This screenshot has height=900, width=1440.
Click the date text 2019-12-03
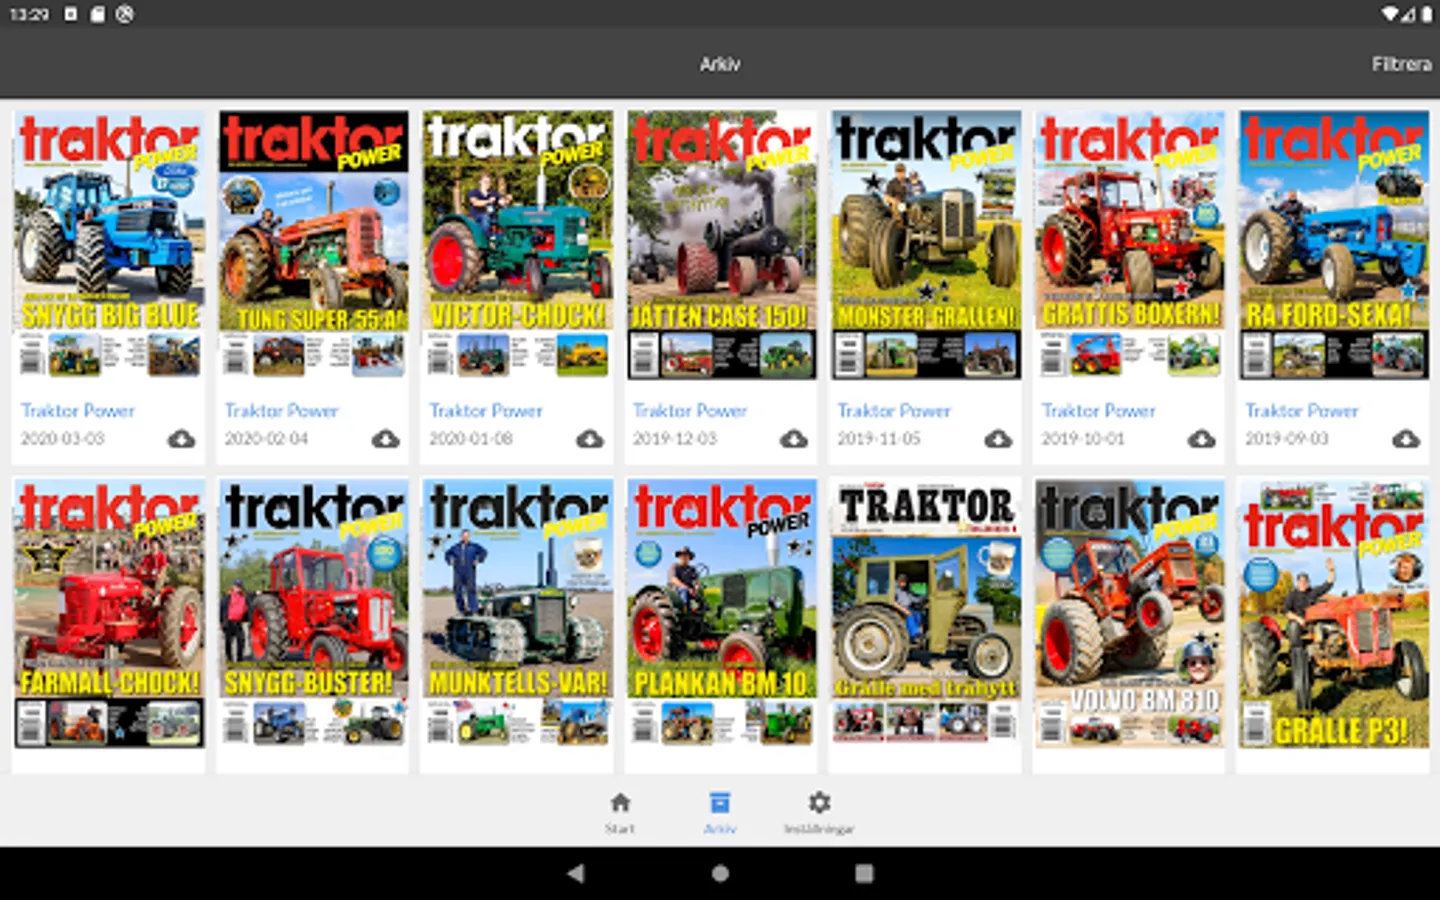(675, 439)
